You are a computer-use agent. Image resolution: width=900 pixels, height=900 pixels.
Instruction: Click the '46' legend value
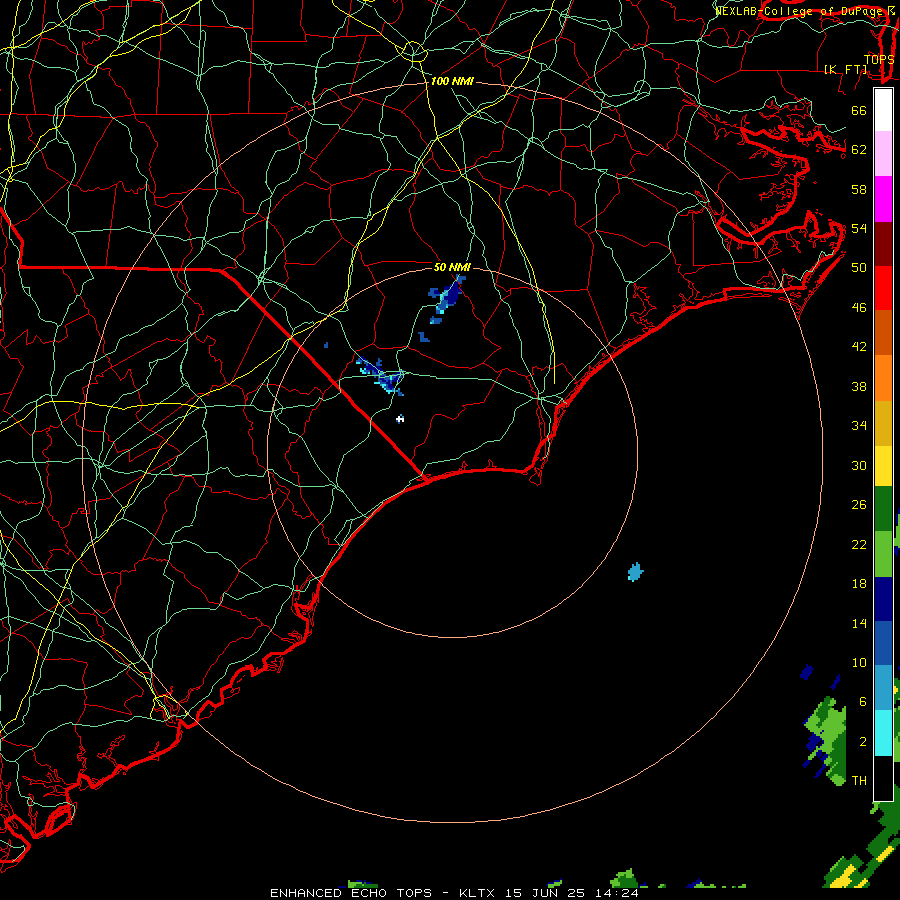859,308
